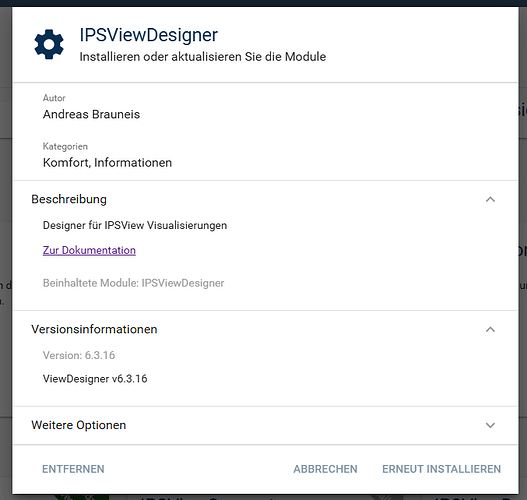Click the dimmed backdrop left of dialog
Screen dimensions: 527x500
[6, 235]
